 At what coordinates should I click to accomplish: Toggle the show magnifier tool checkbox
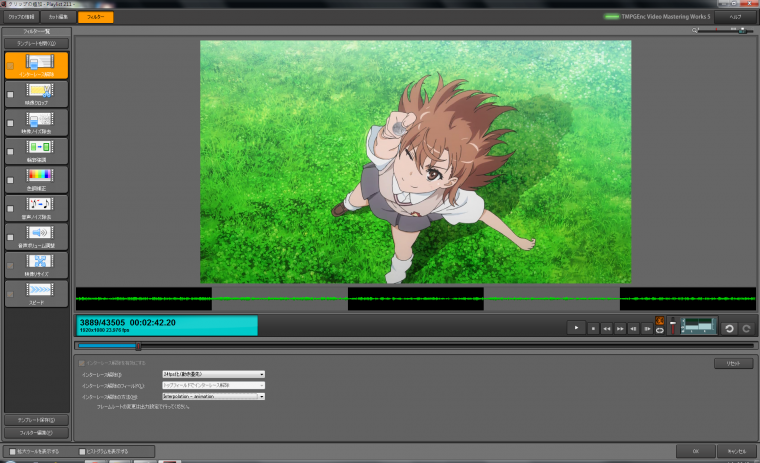pyautogui.click(x=10, y=452)
